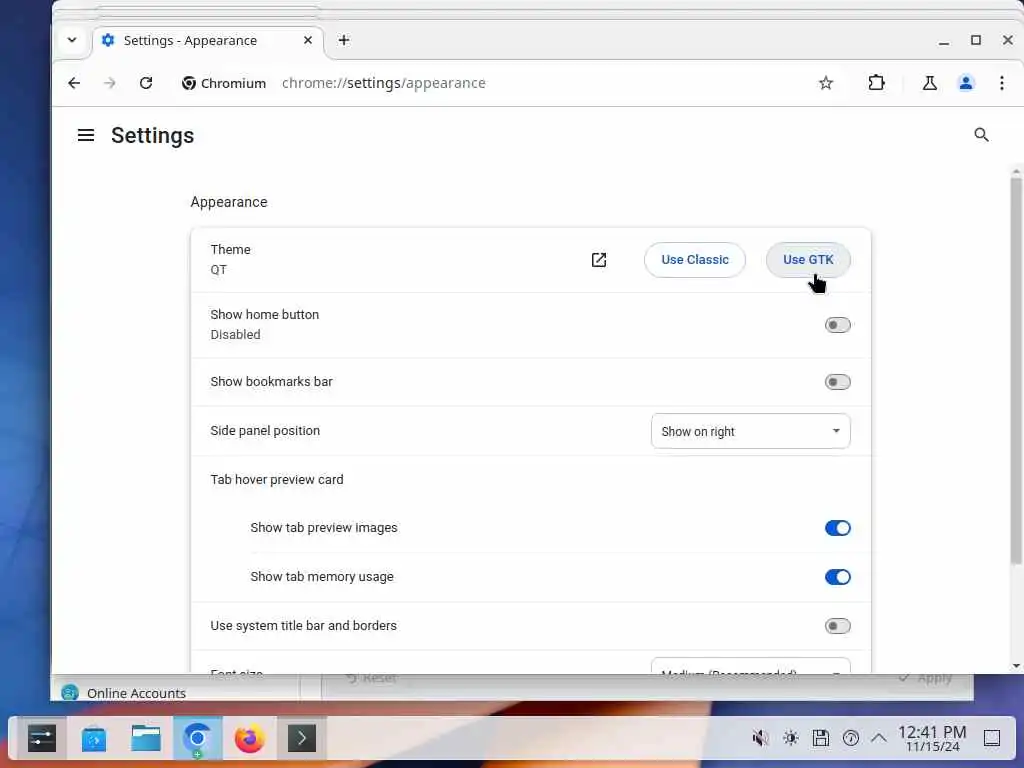The height and width of the screenshot is (768, 1024).
Task: Open the profile avatar menu
Action: coord(966,83)
